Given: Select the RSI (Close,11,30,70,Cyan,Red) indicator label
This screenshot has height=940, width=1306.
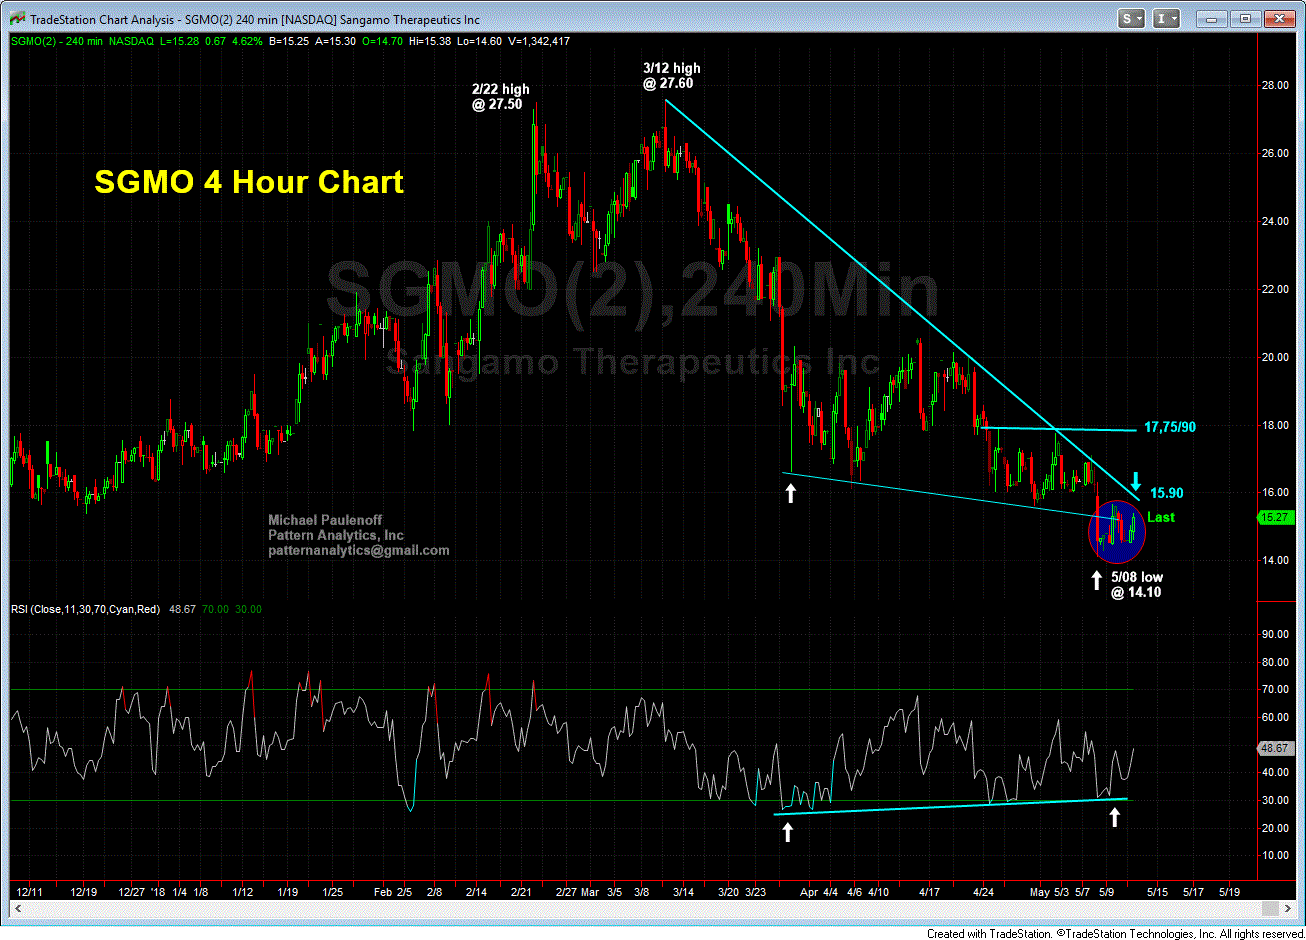Looking at the screenshot, I should click(85, 609).
